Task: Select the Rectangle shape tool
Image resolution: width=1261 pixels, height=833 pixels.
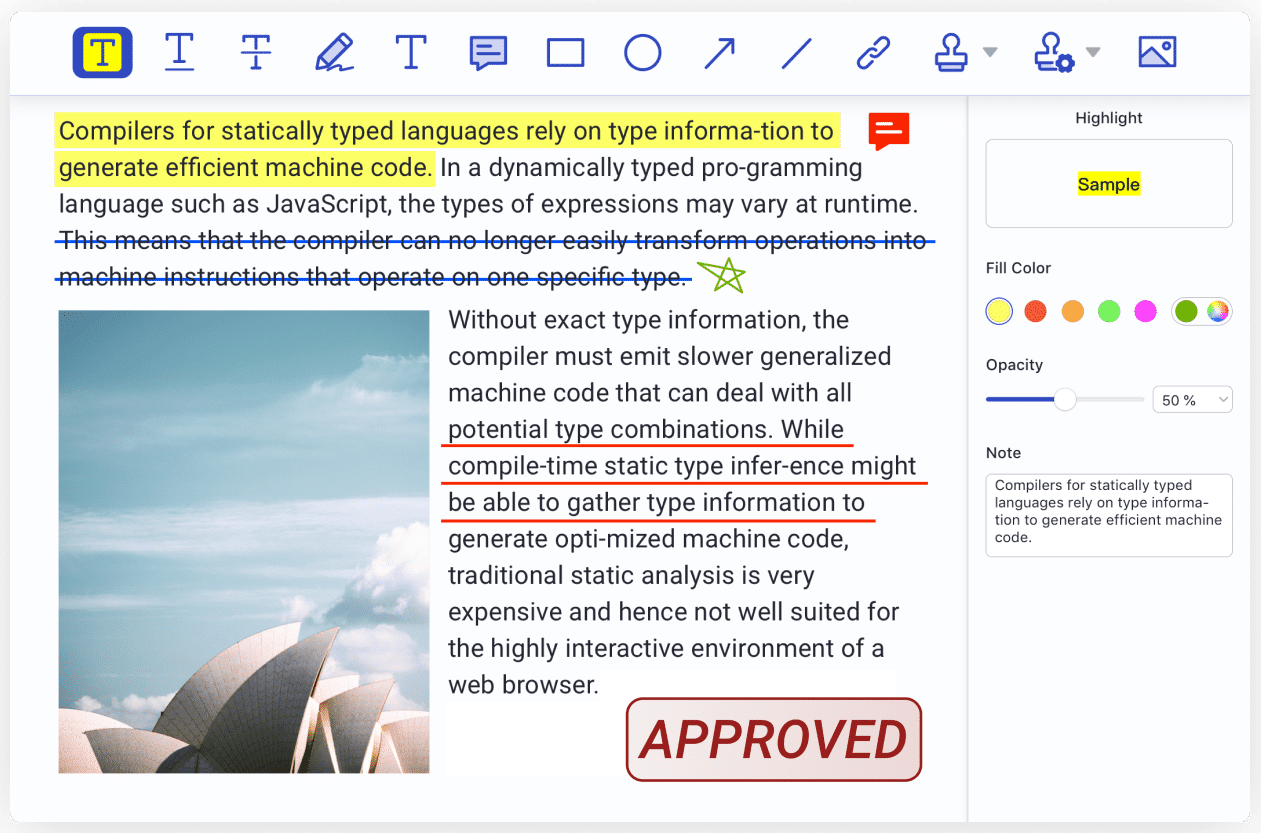Action: click(565, 52)
